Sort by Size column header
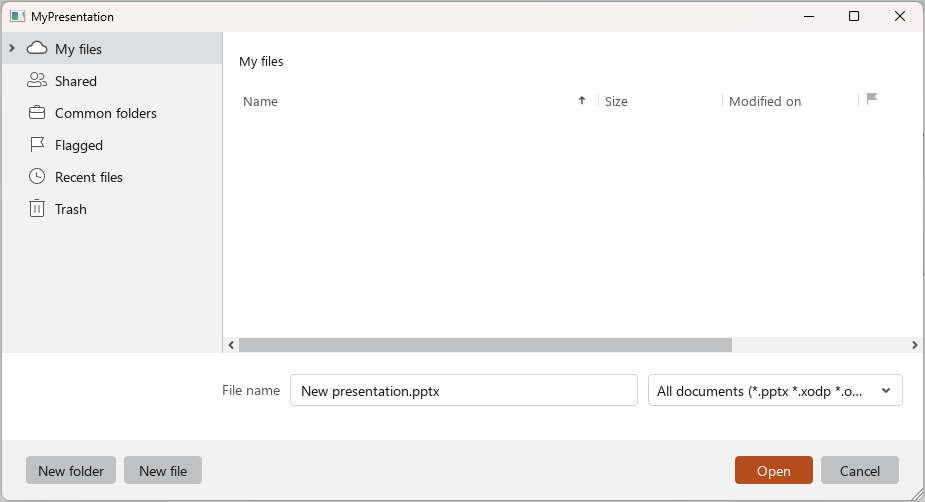The height and width of the screenshot is (502, 925). point(616,101)
